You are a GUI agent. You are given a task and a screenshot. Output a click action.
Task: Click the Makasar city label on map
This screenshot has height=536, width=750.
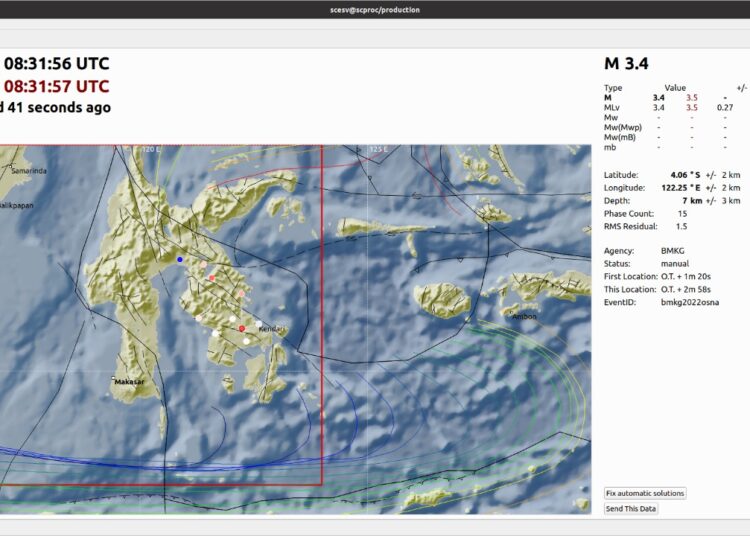coord(128,382)
